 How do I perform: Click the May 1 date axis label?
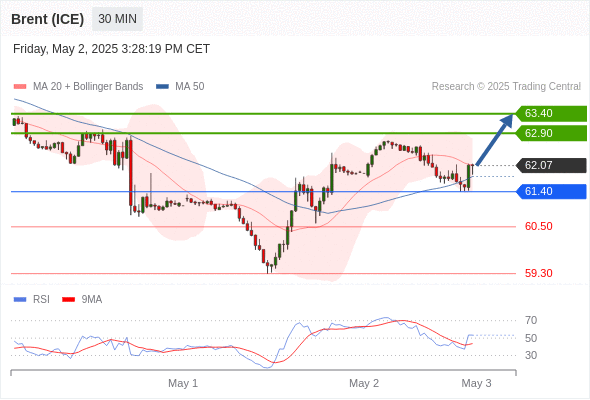coord(183,383)
